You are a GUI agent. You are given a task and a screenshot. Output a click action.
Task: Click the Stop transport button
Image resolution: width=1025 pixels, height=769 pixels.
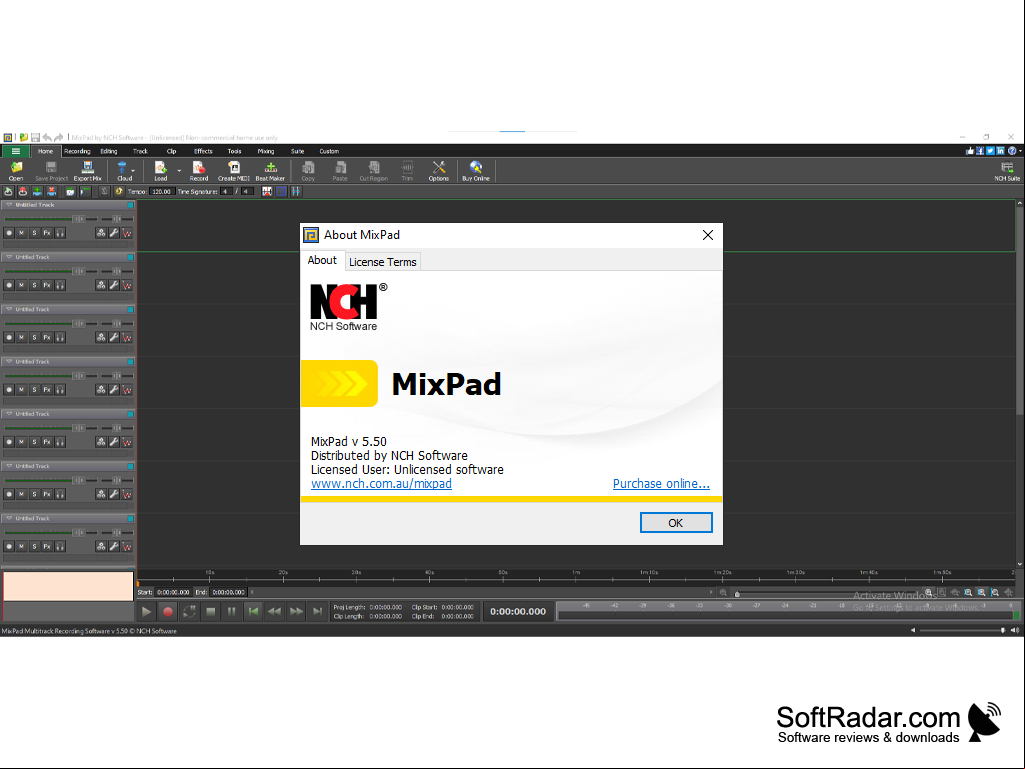(x=210, y=611)
